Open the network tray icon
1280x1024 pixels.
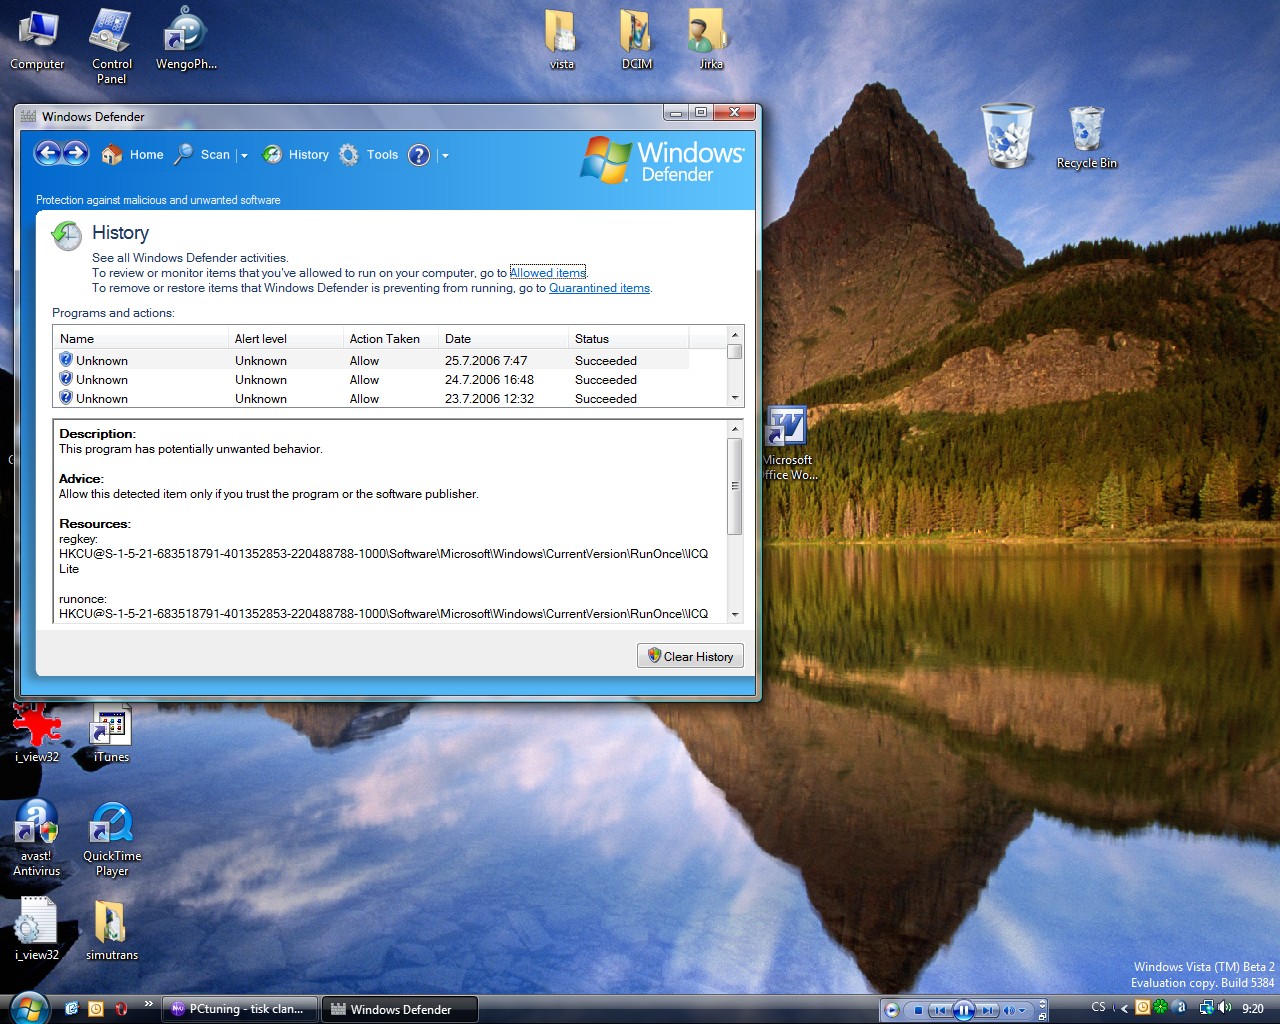1206,1007
